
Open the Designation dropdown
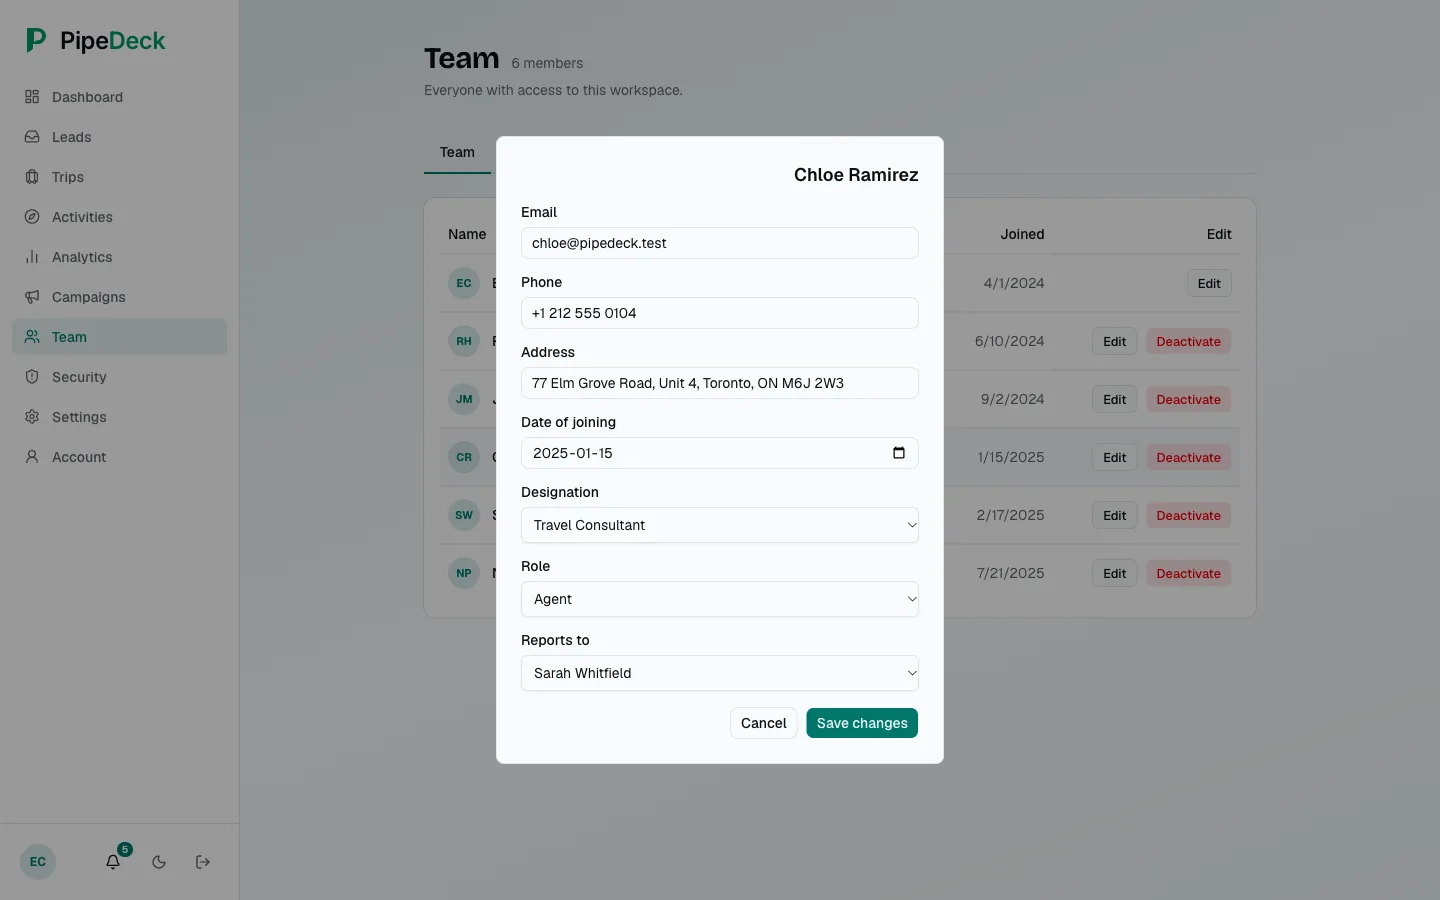pyautogui.click(x=720, y=525)
